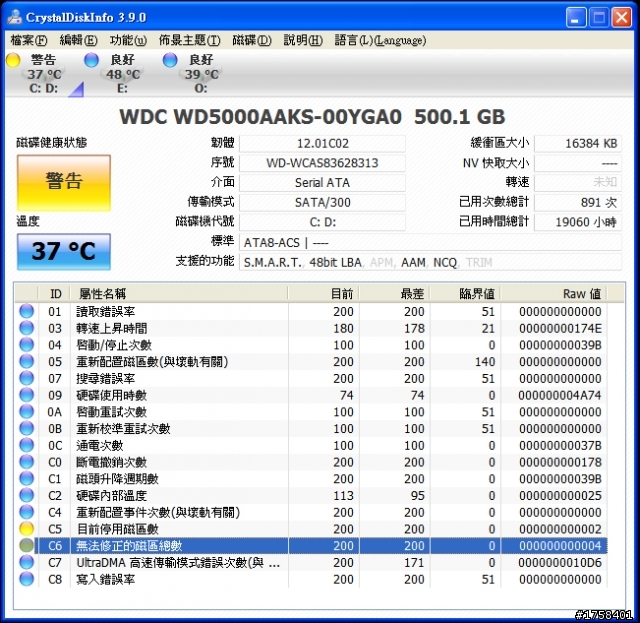The width and height of the screenshot is (640, 623).
Task: Select the 轉速上昇時間 attribute name
Action: tap(112, 328)
